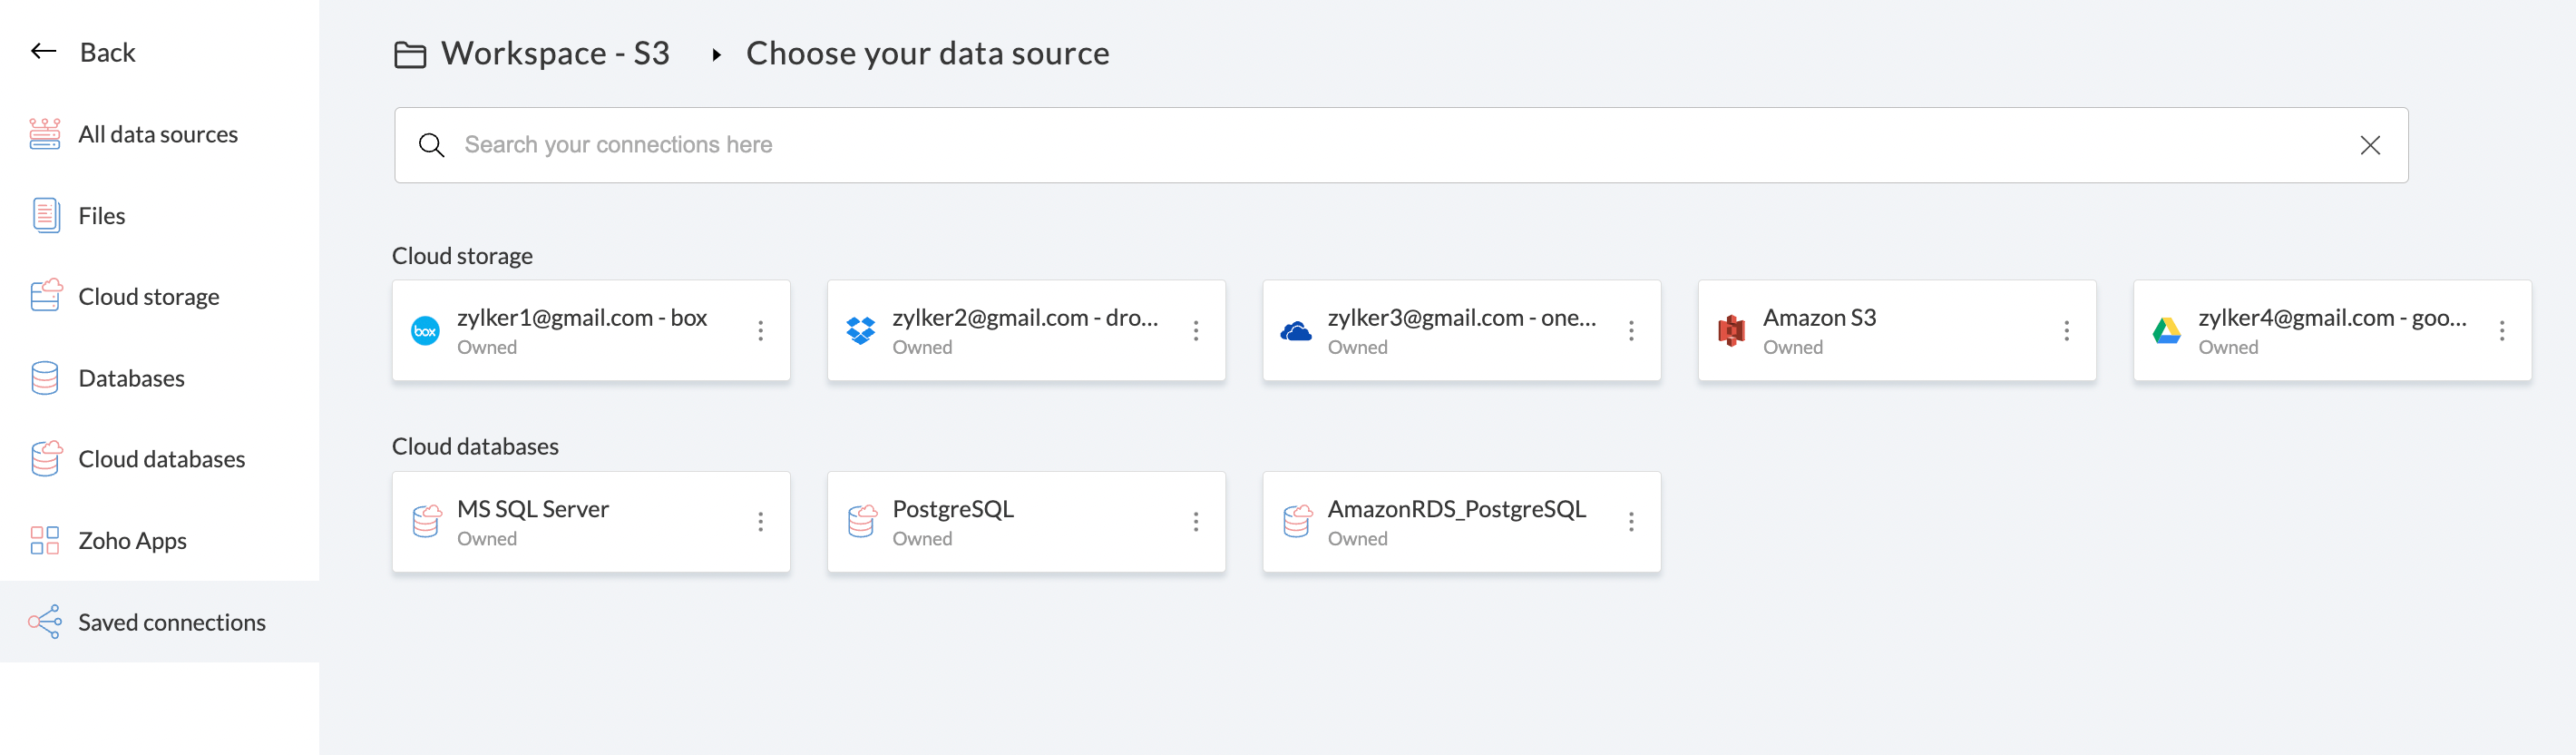Select Cloud storage in the sidebar

point(148,297)
